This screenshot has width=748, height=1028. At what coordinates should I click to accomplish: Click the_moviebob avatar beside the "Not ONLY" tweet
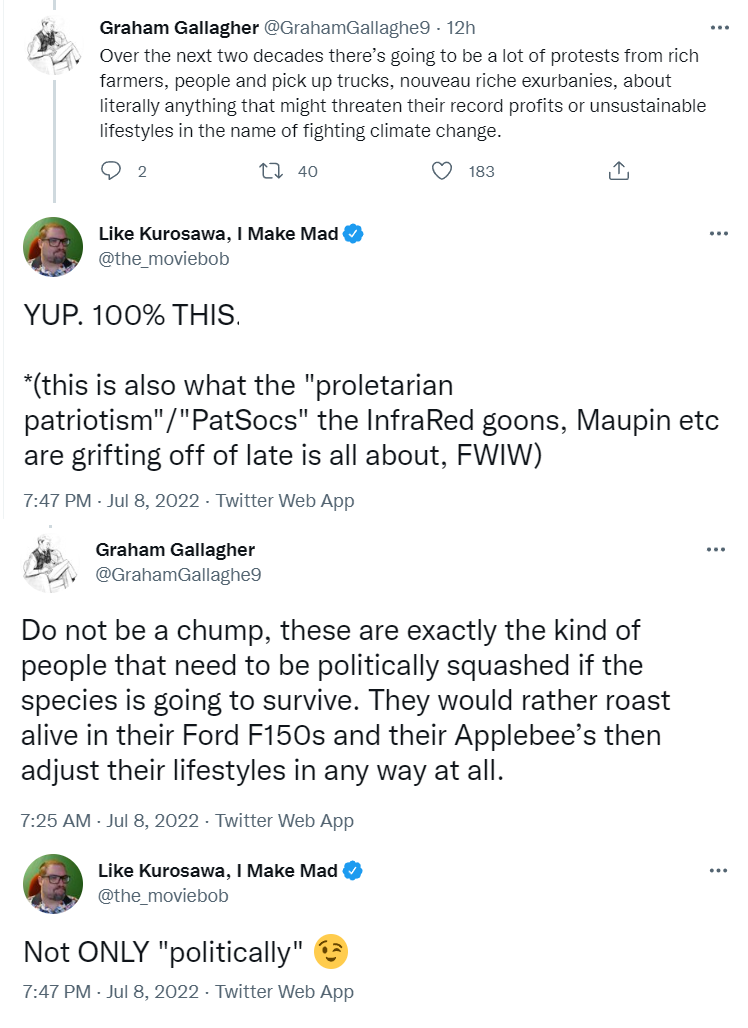coord(52,883)
